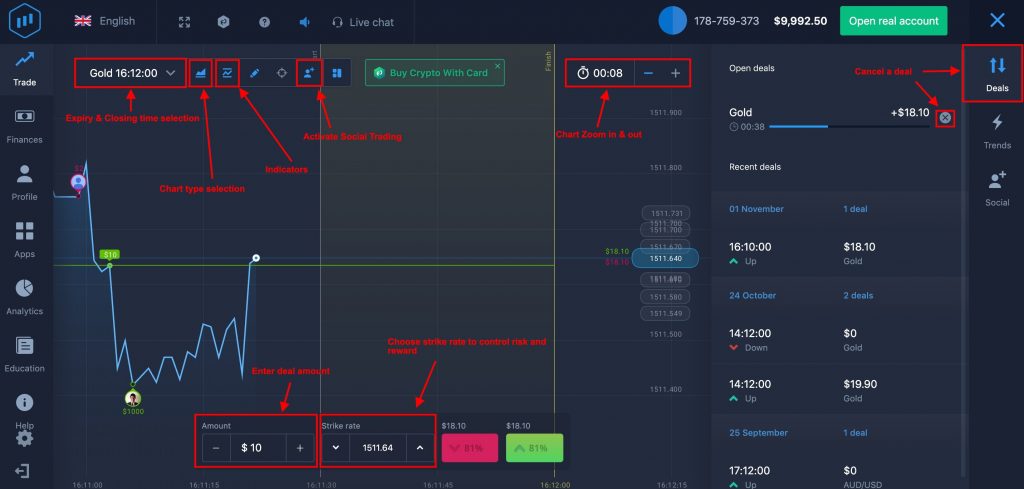Click the $ 10 amount field

(258, 448)
